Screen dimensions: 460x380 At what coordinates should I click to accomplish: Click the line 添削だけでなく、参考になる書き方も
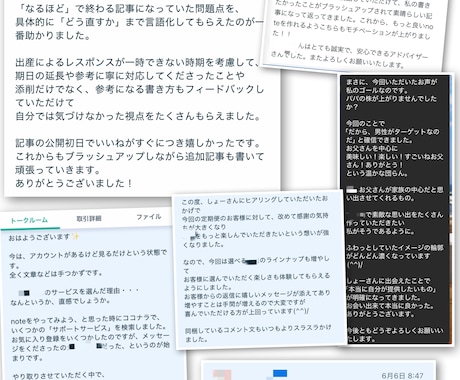coord(139,89)
